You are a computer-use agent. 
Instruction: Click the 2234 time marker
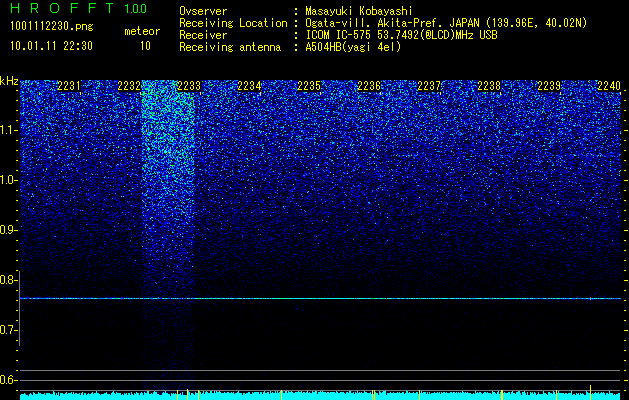[x=249, y=86]
